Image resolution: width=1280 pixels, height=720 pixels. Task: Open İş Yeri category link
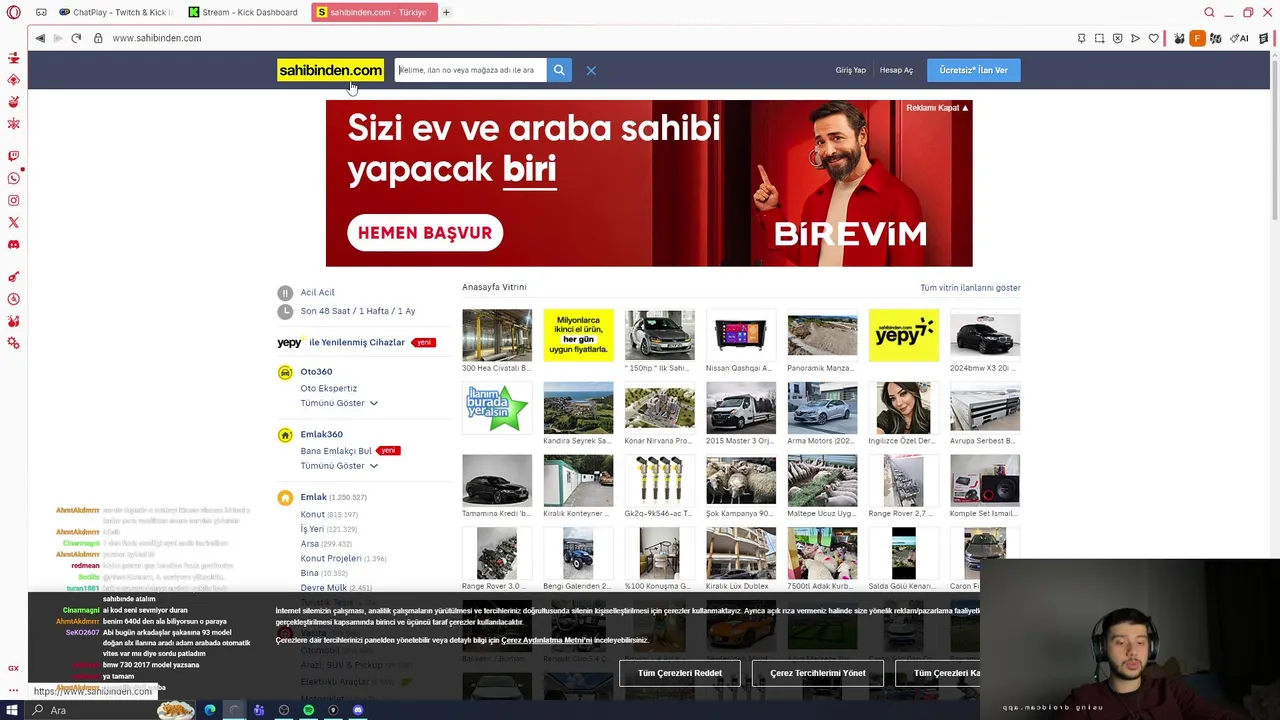[312, 529]
